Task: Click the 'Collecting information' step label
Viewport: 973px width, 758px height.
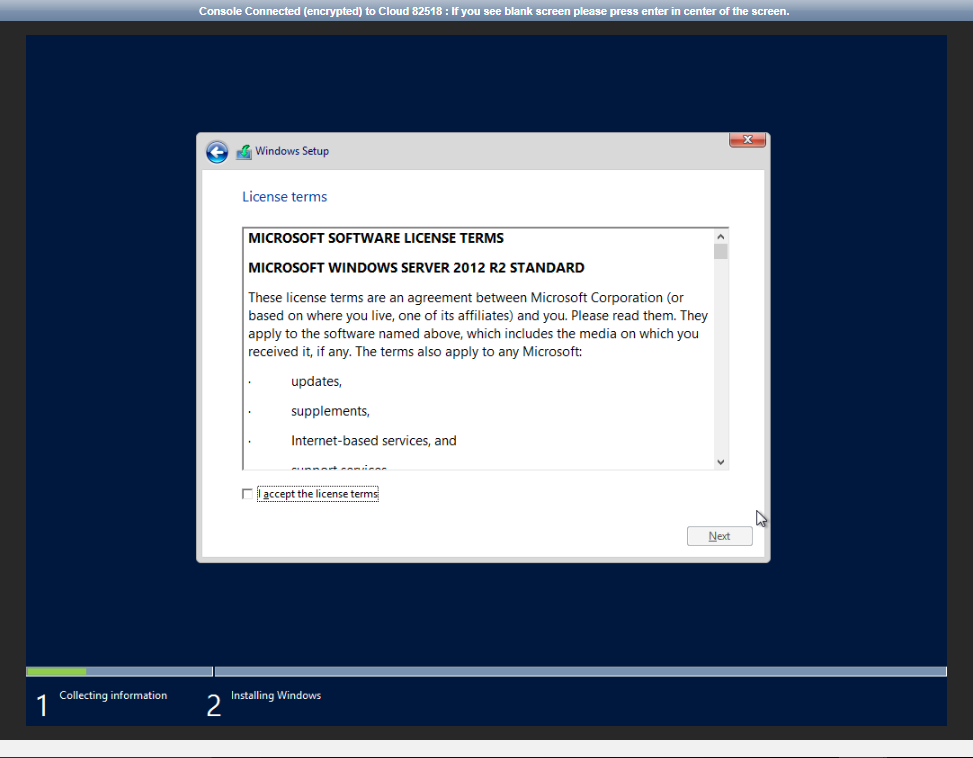Action: pos(113,695)
